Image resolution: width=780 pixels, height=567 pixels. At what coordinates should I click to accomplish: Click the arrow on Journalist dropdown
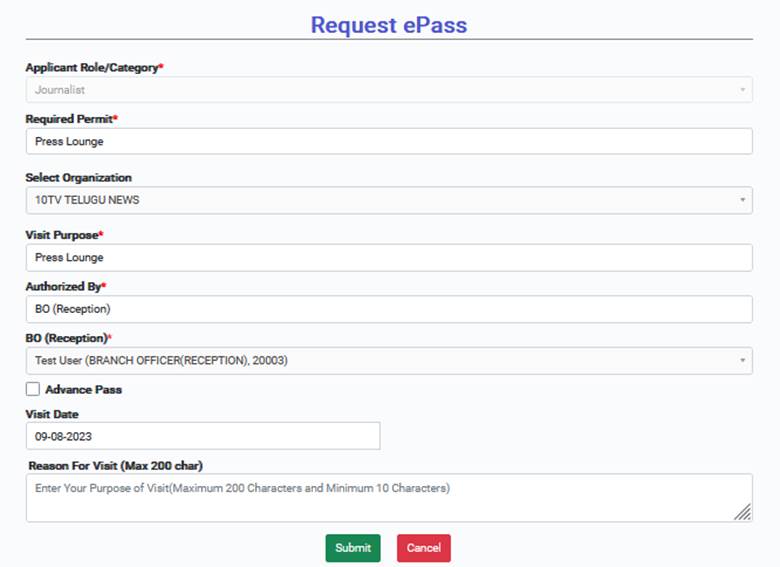pos(742,90)
